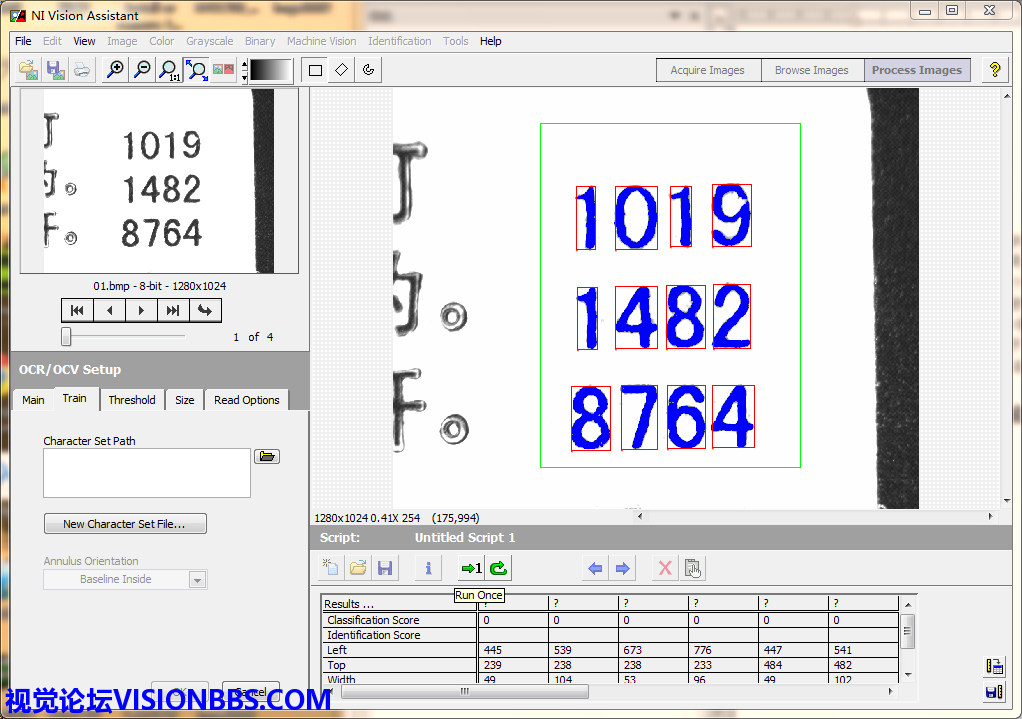The width and height of the screenshot is (1022, 719).
Task: Browse for a character set path folder
Action: 267,456
